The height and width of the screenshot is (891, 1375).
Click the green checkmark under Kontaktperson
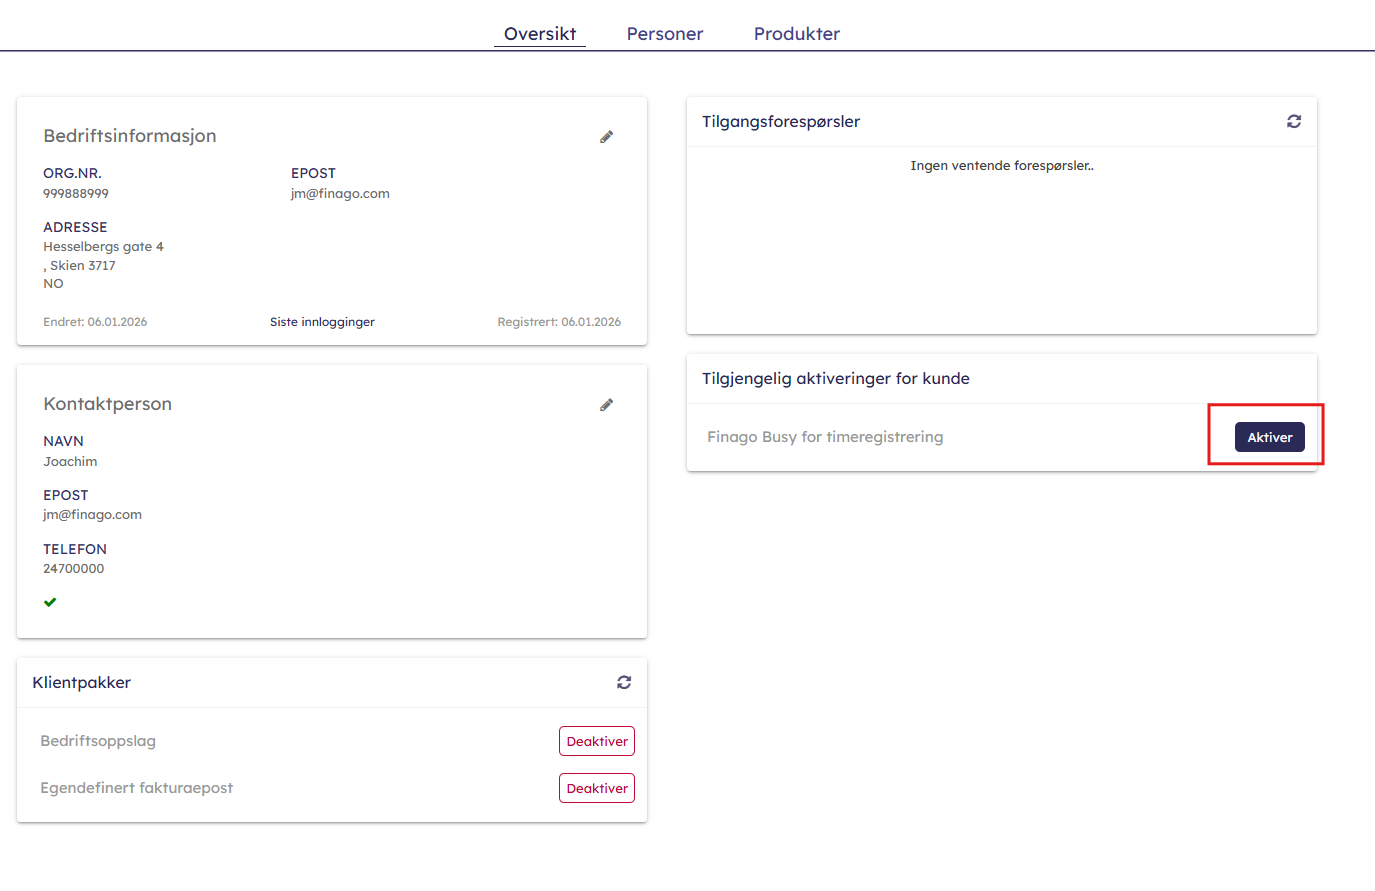pyautogui.click(x=50, y=602)
